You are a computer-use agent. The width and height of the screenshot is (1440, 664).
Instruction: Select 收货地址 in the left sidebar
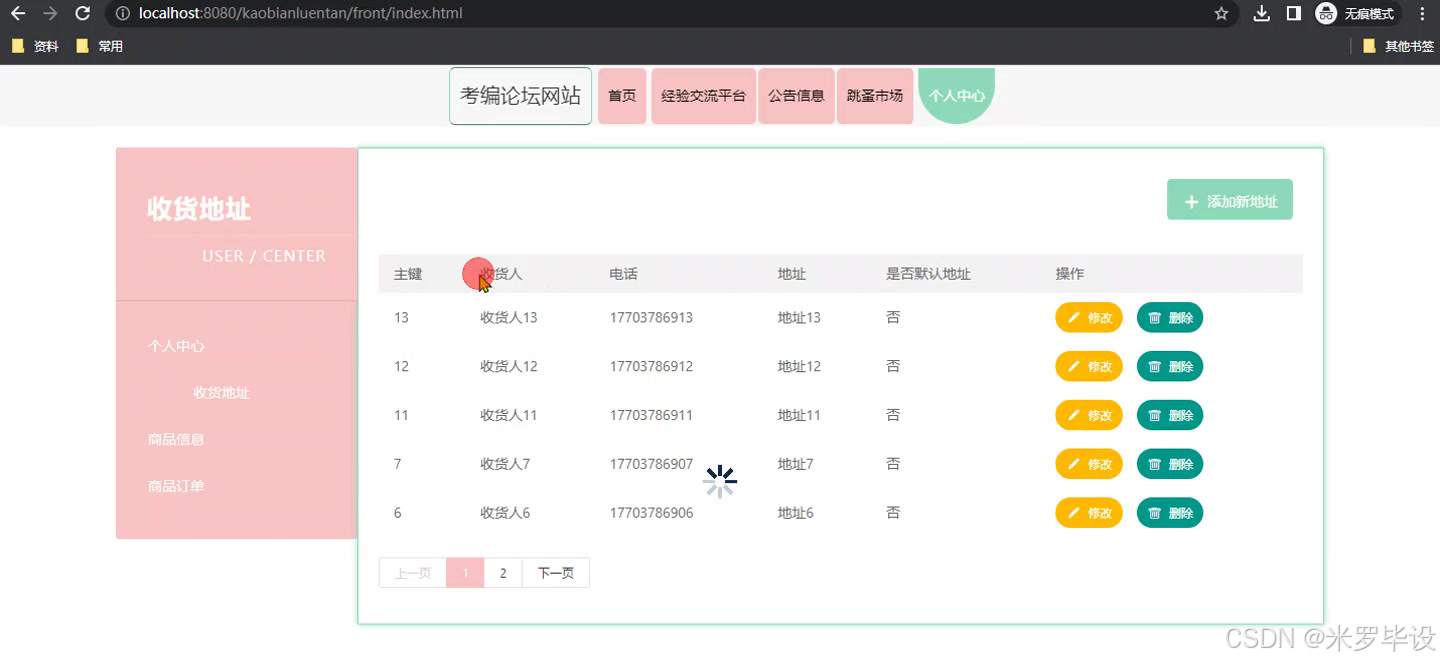point(221,393)
